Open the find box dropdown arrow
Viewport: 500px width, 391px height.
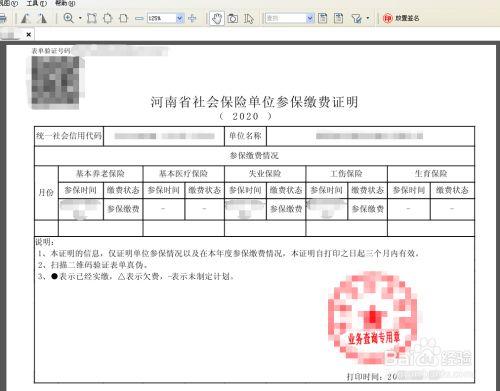[x=310, y=18]
